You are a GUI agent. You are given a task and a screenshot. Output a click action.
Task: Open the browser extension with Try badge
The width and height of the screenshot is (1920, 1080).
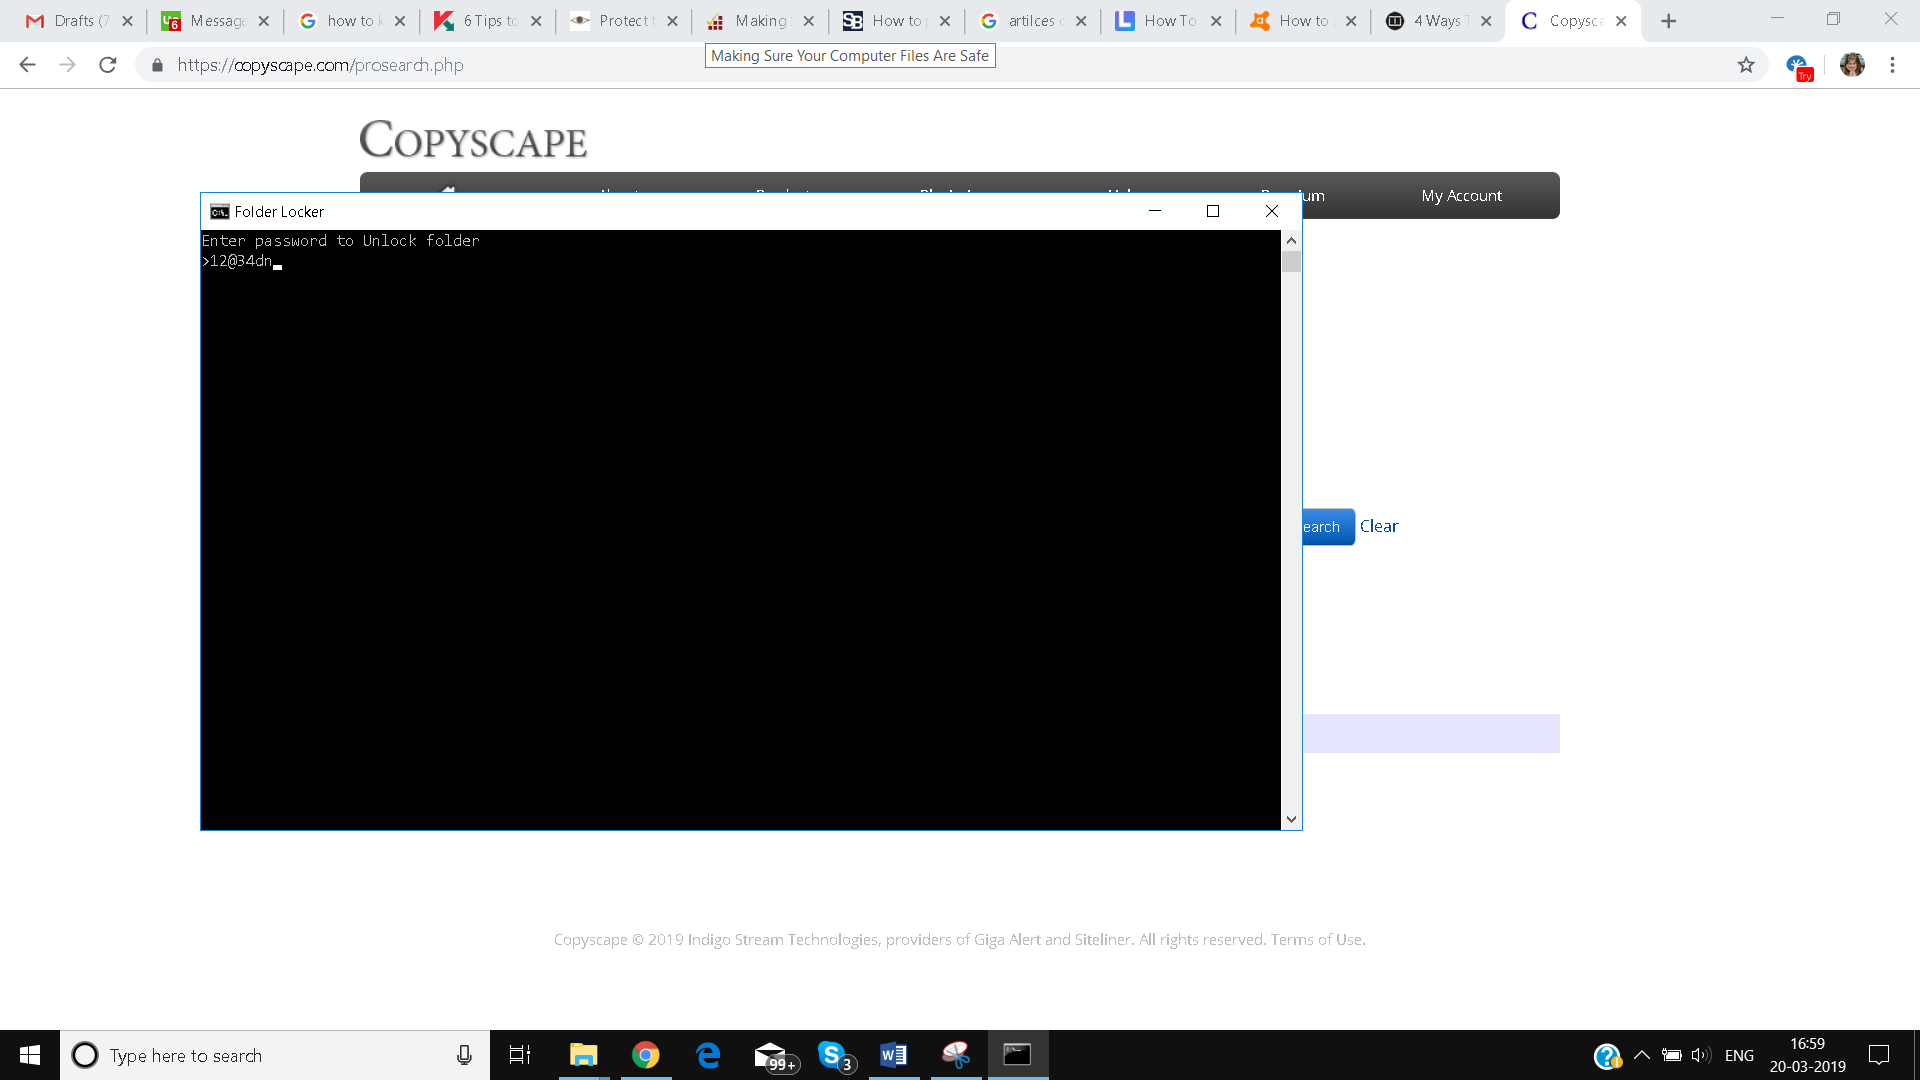pos(1799,66)
